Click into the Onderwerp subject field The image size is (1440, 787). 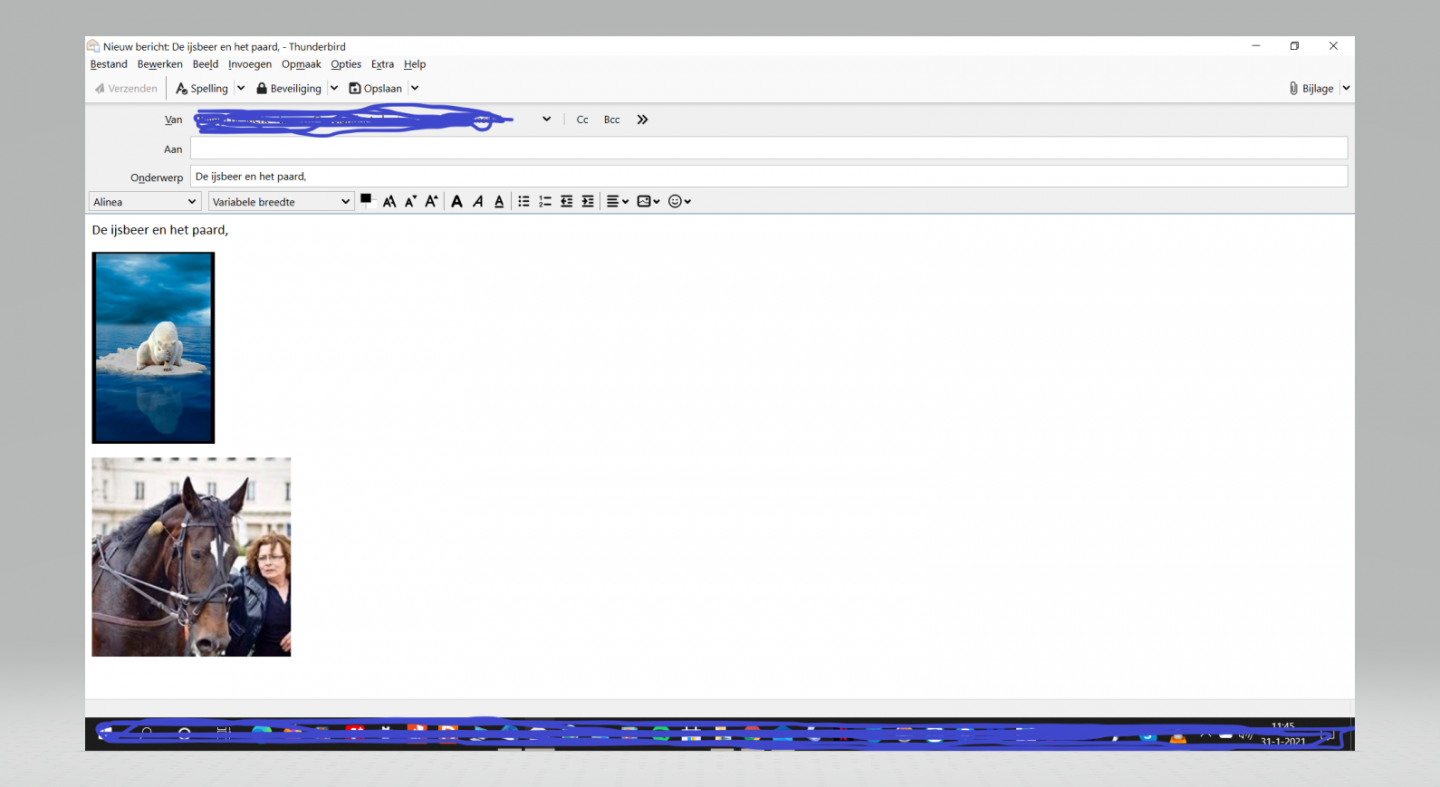(768, 176)
